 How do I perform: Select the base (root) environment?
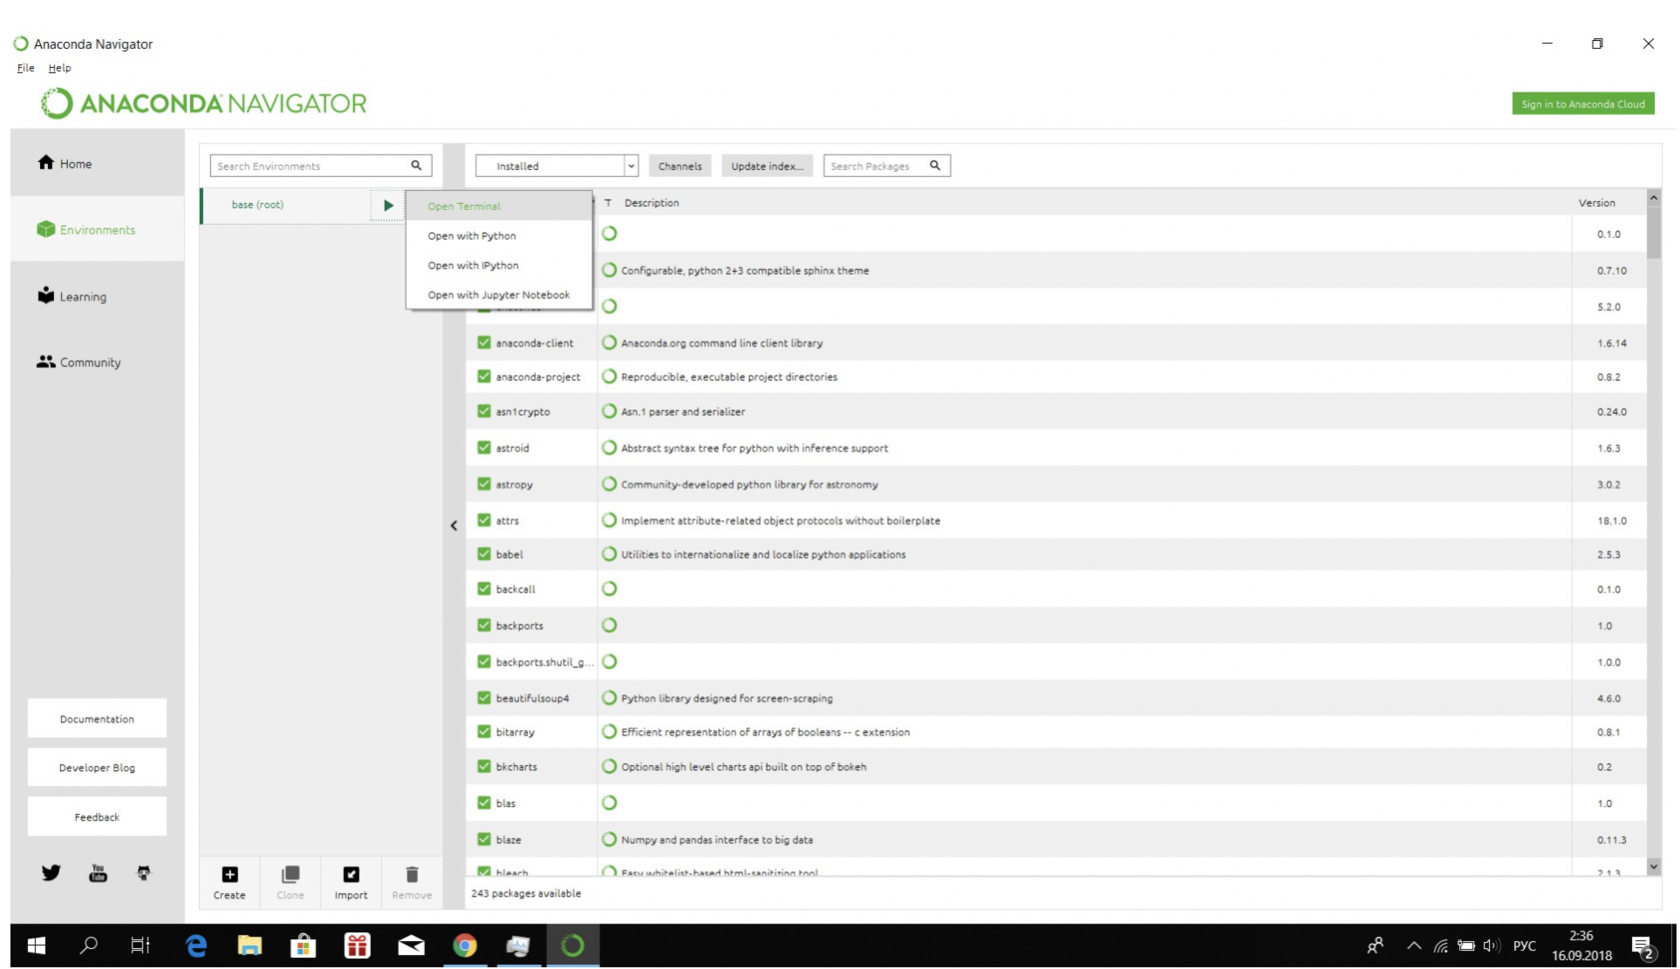(286, 205)
